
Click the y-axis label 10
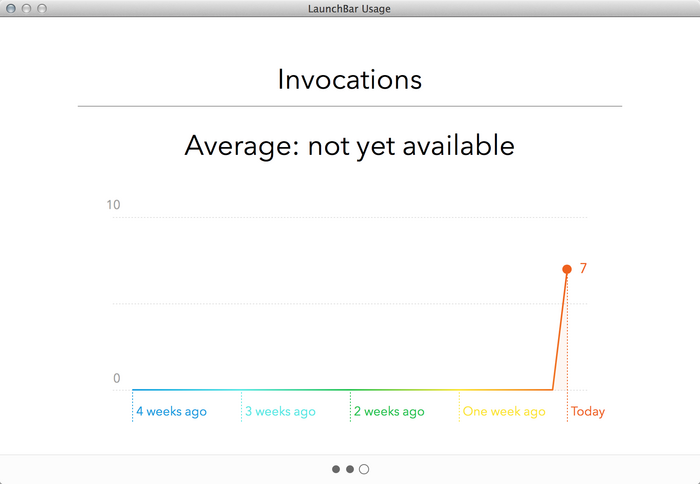[x=113, y=205]
